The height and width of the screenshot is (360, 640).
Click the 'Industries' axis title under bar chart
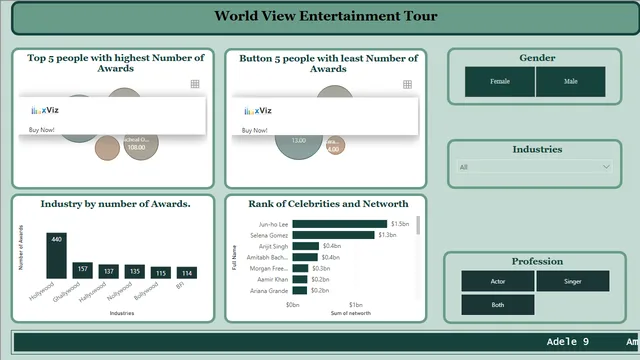(x=122, y=313)
